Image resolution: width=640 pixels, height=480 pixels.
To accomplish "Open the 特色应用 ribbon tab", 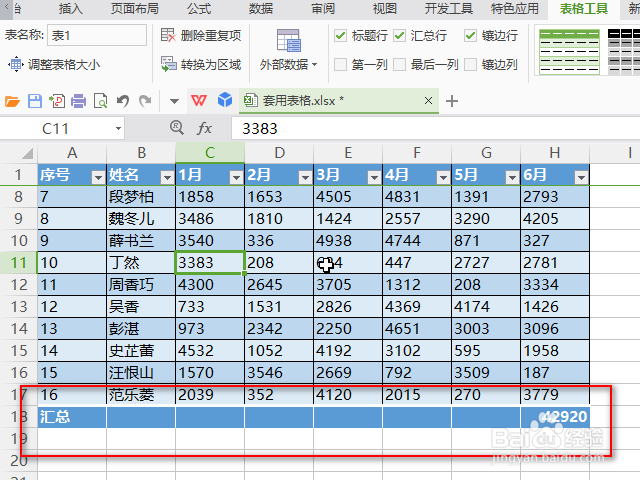I will click(x=515, y=8).
